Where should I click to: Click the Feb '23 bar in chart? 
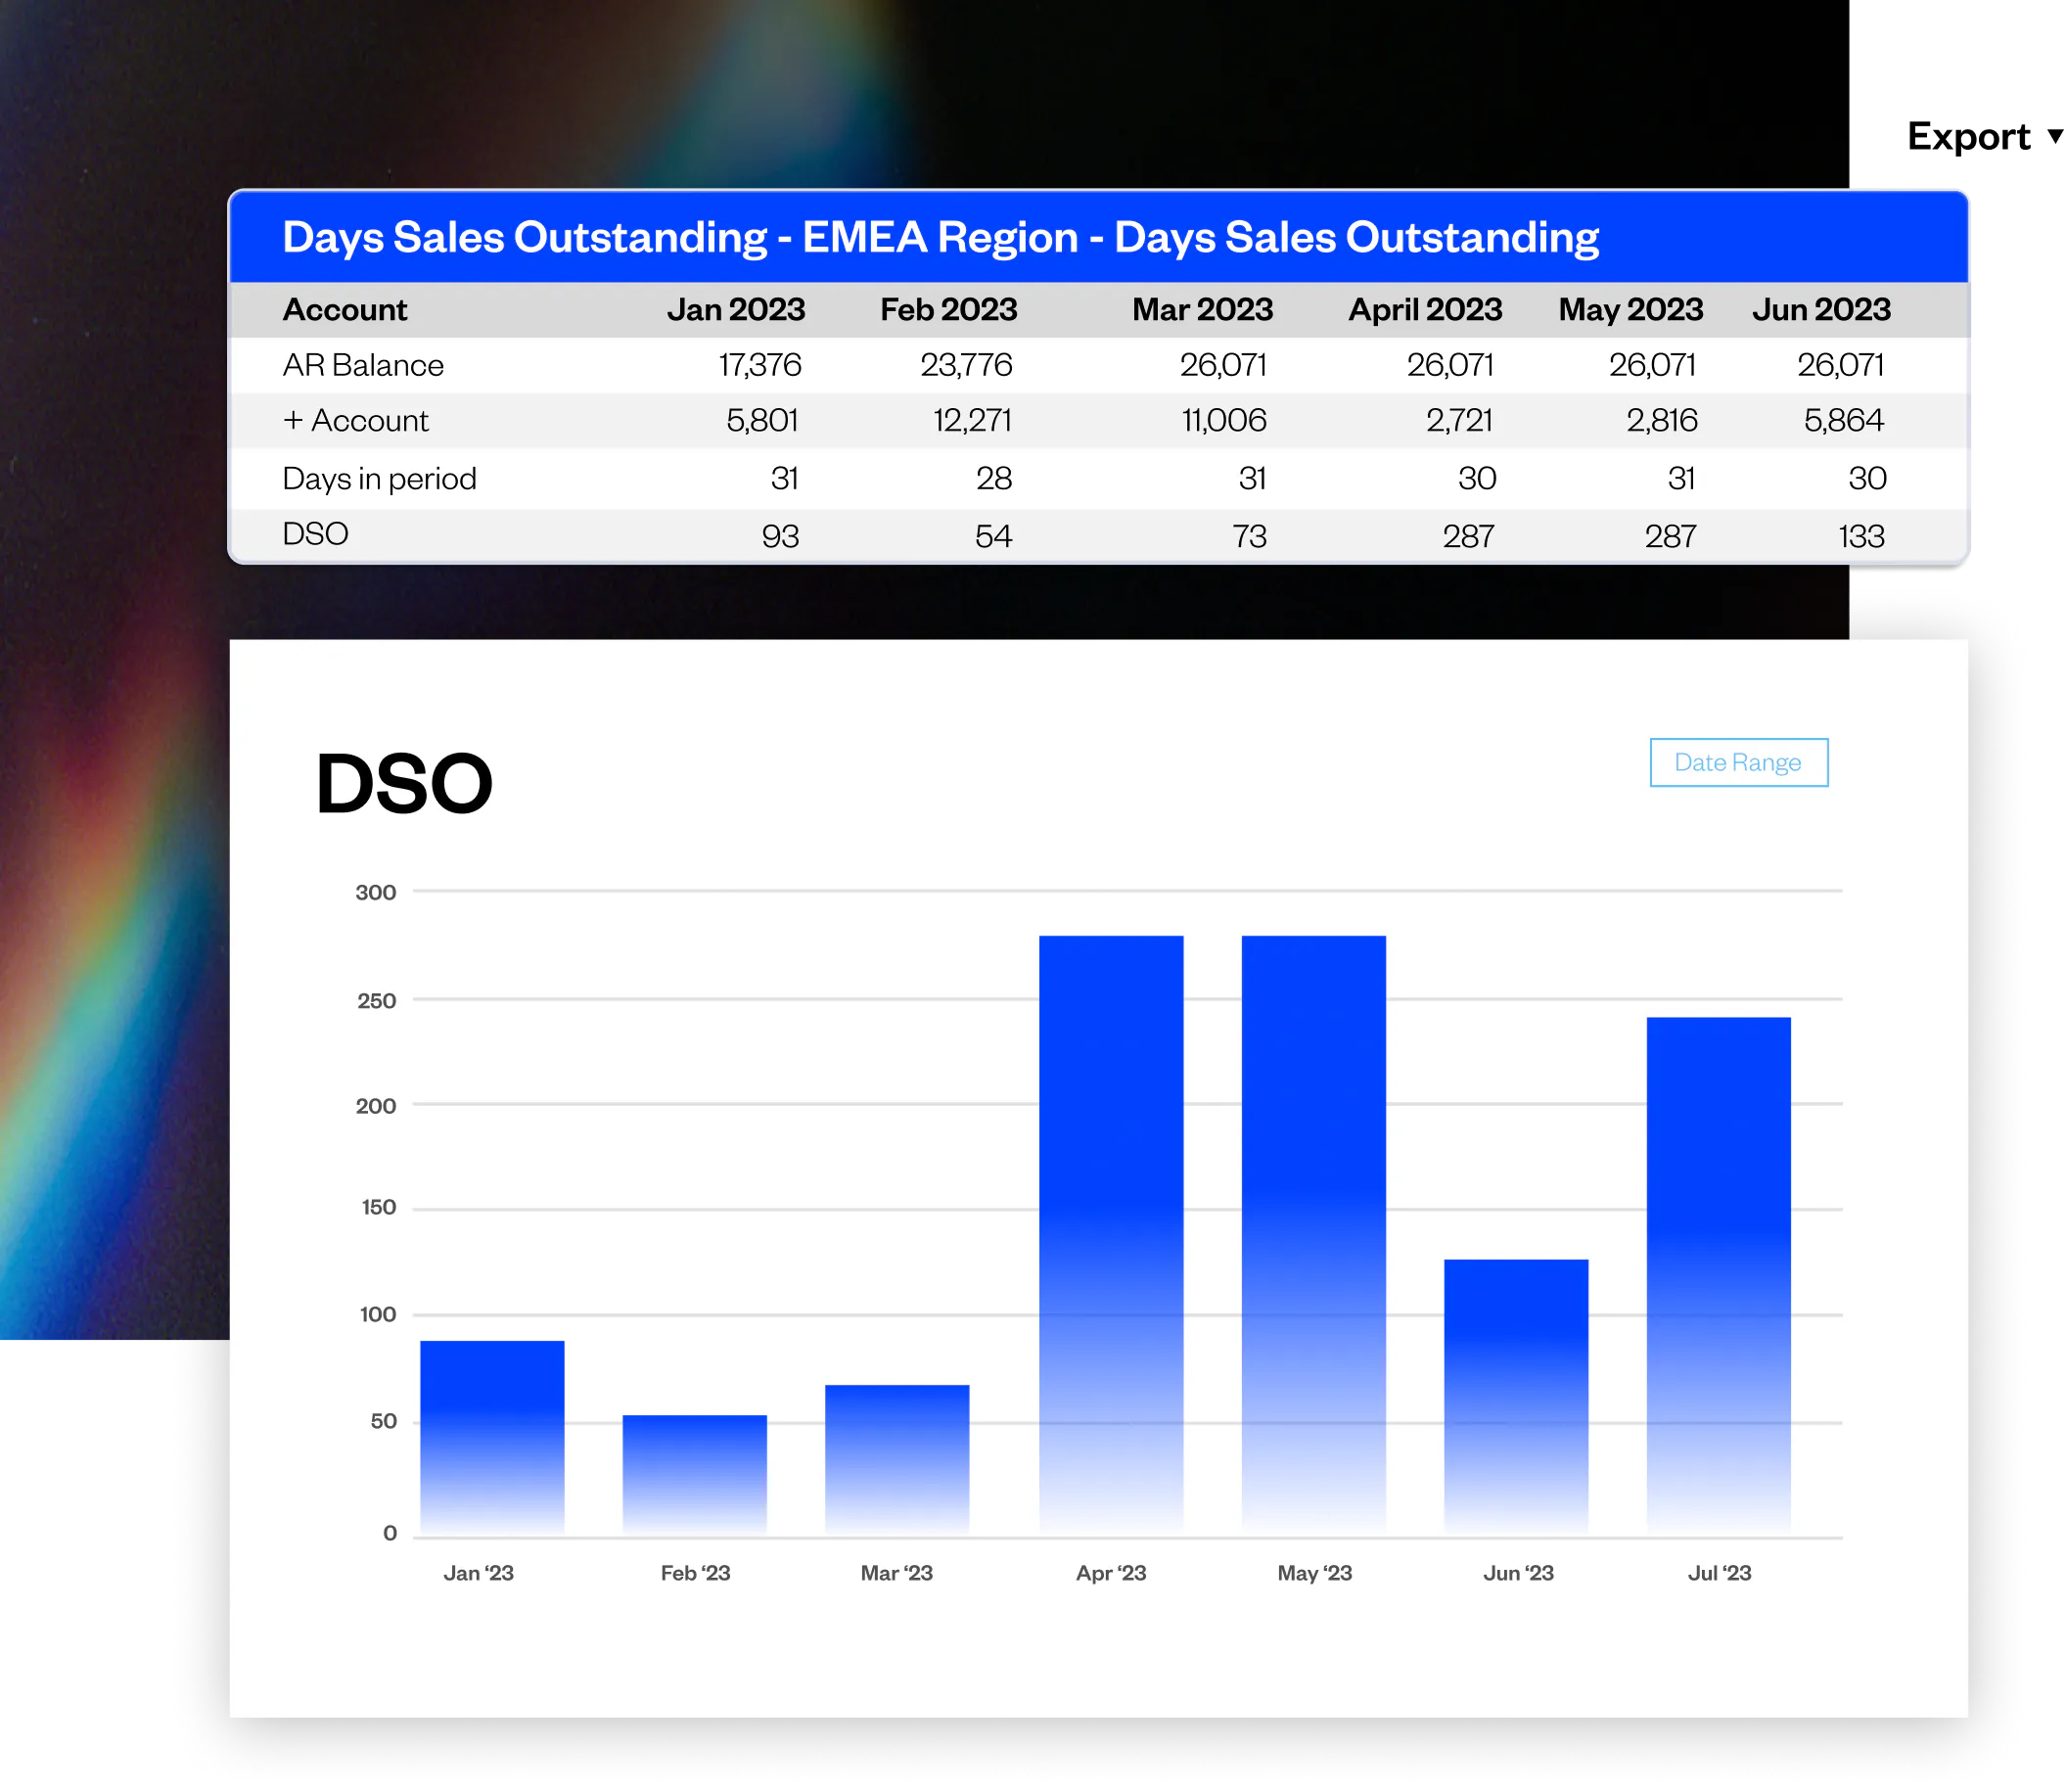(x=695, y=1474)
